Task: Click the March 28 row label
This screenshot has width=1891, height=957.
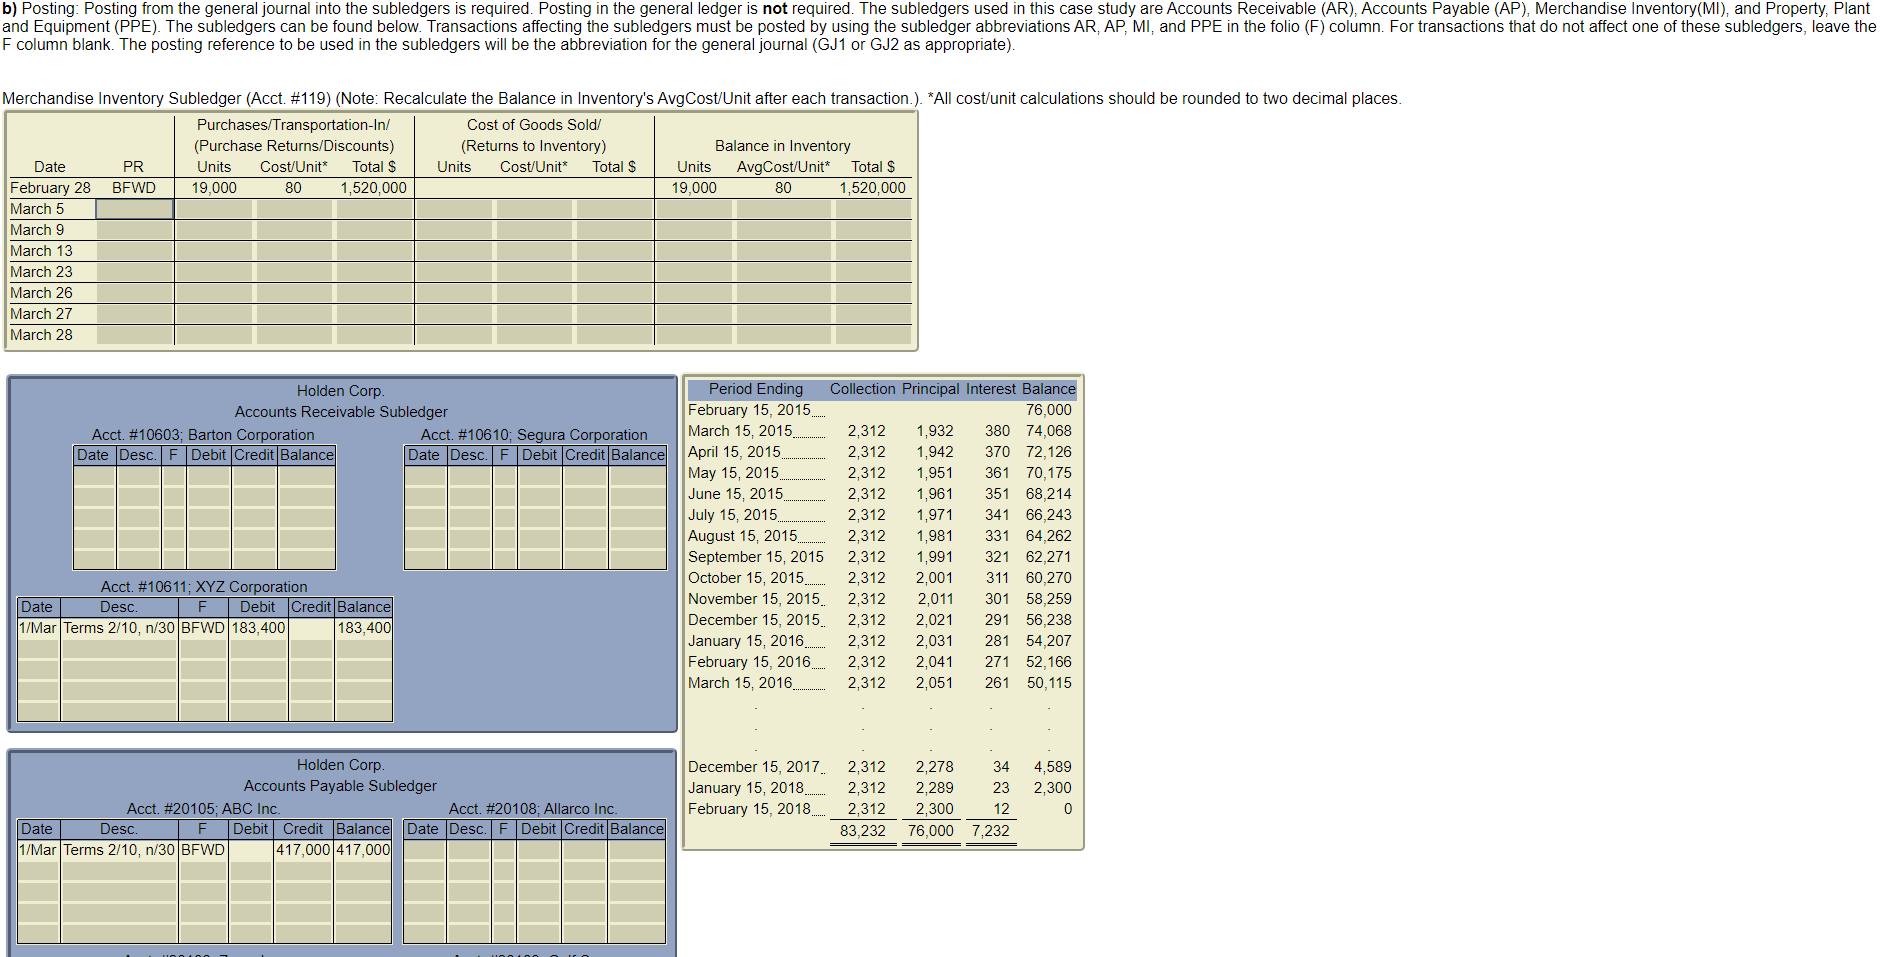Action: tap(41, 335)
